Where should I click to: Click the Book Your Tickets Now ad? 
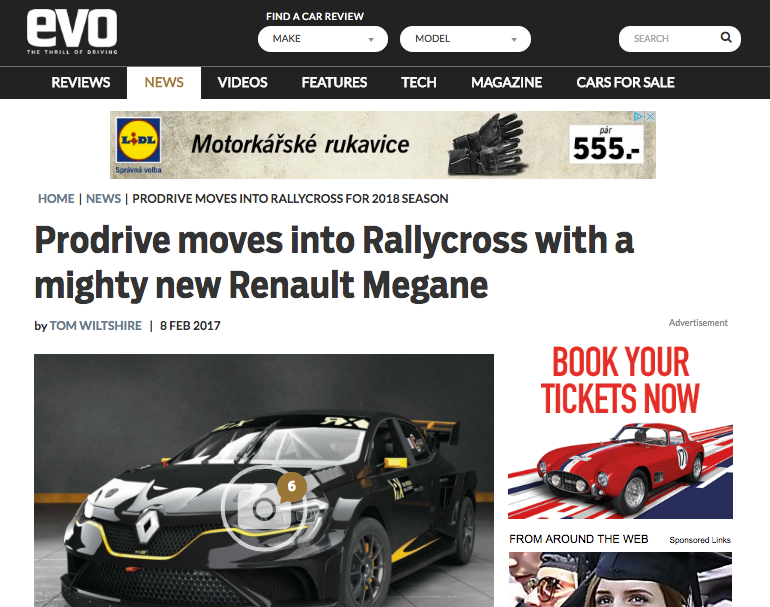620,431
